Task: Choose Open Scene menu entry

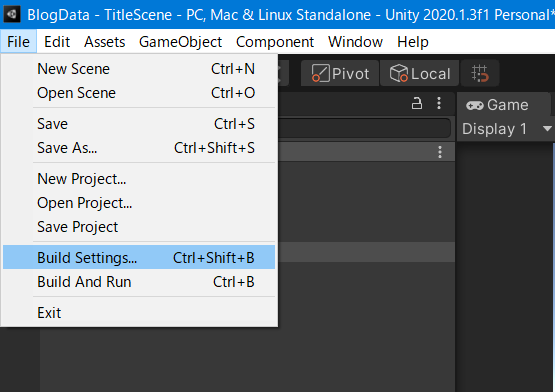Action: tap(139, 93)
